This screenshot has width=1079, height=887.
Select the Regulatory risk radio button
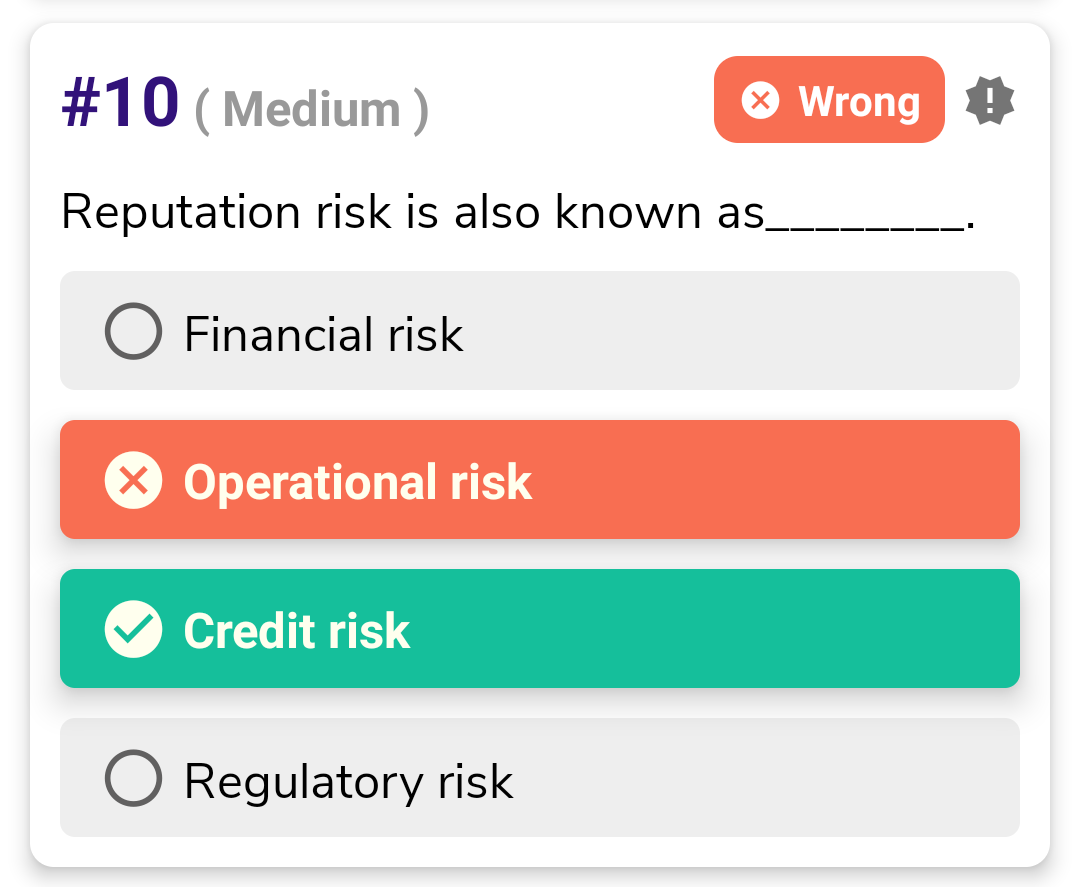click(x=133, y=778)
